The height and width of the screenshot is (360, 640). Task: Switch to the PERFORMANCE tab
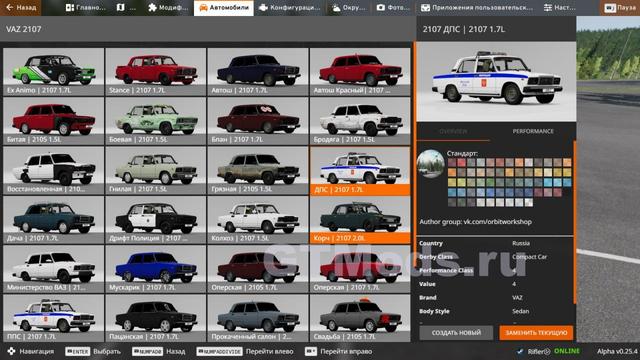click(533, 131)
